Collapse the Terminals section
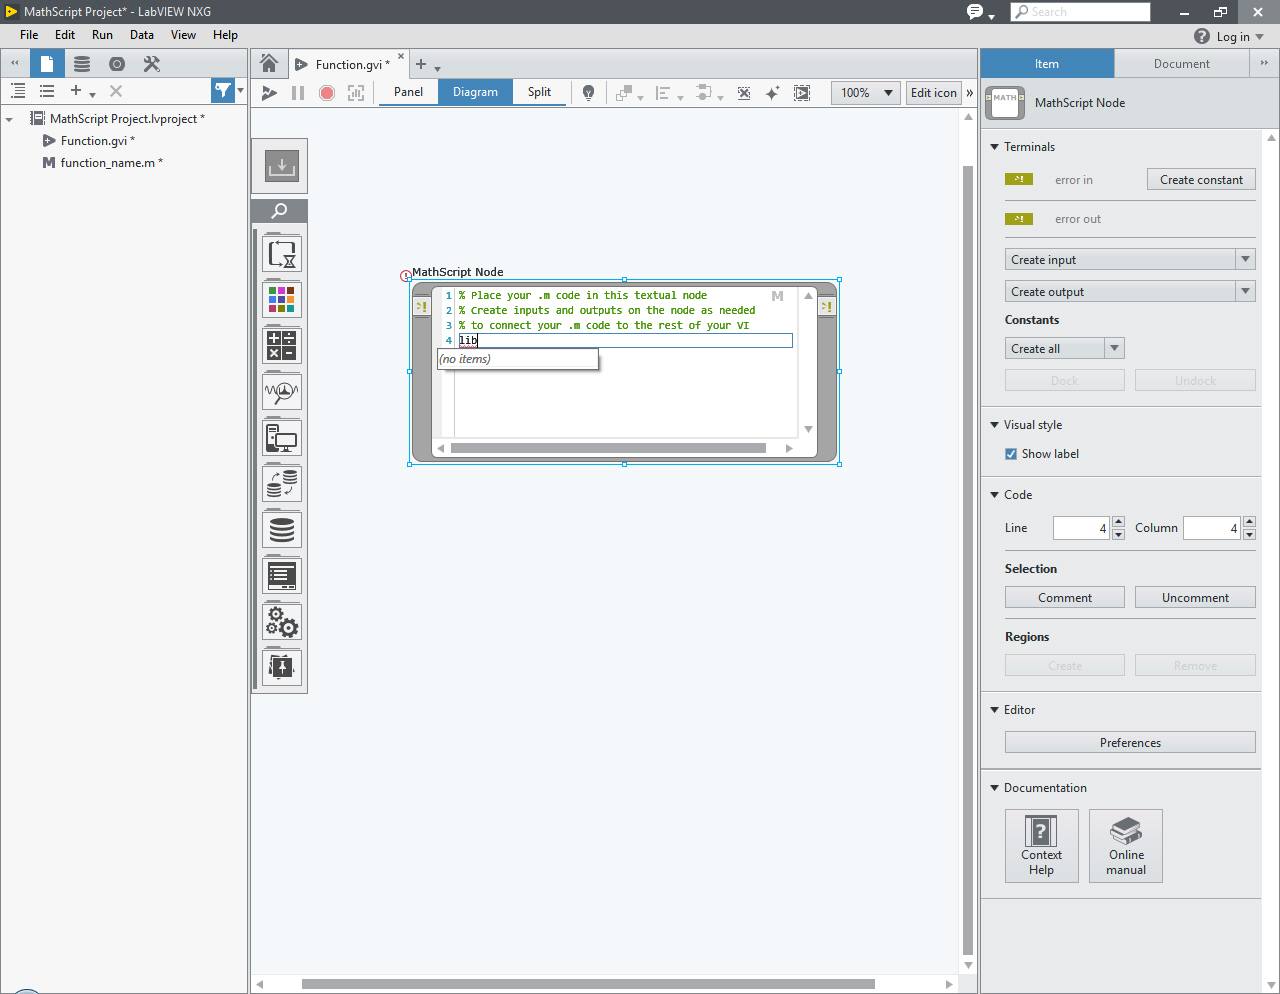 click(x=995, y=147)
